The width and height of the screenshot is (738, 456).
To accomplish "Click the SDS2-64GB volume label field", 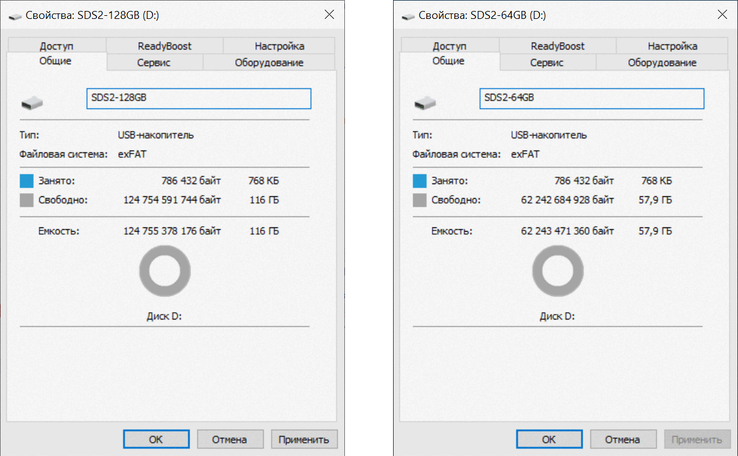I will pyautogui.click(x=590, y=99).
